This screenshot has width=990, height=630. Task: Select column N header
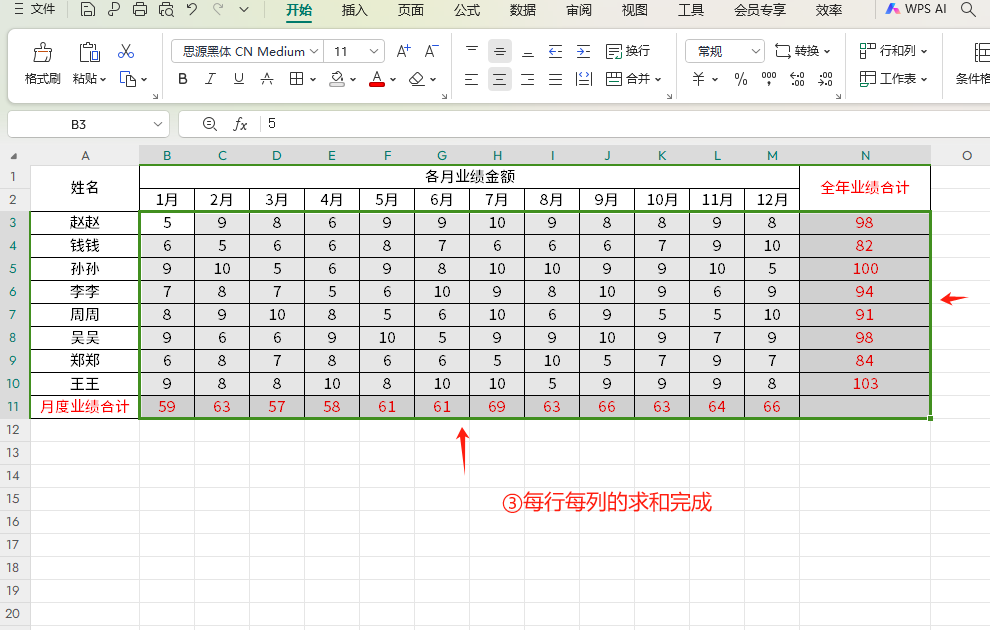[865, 155]
